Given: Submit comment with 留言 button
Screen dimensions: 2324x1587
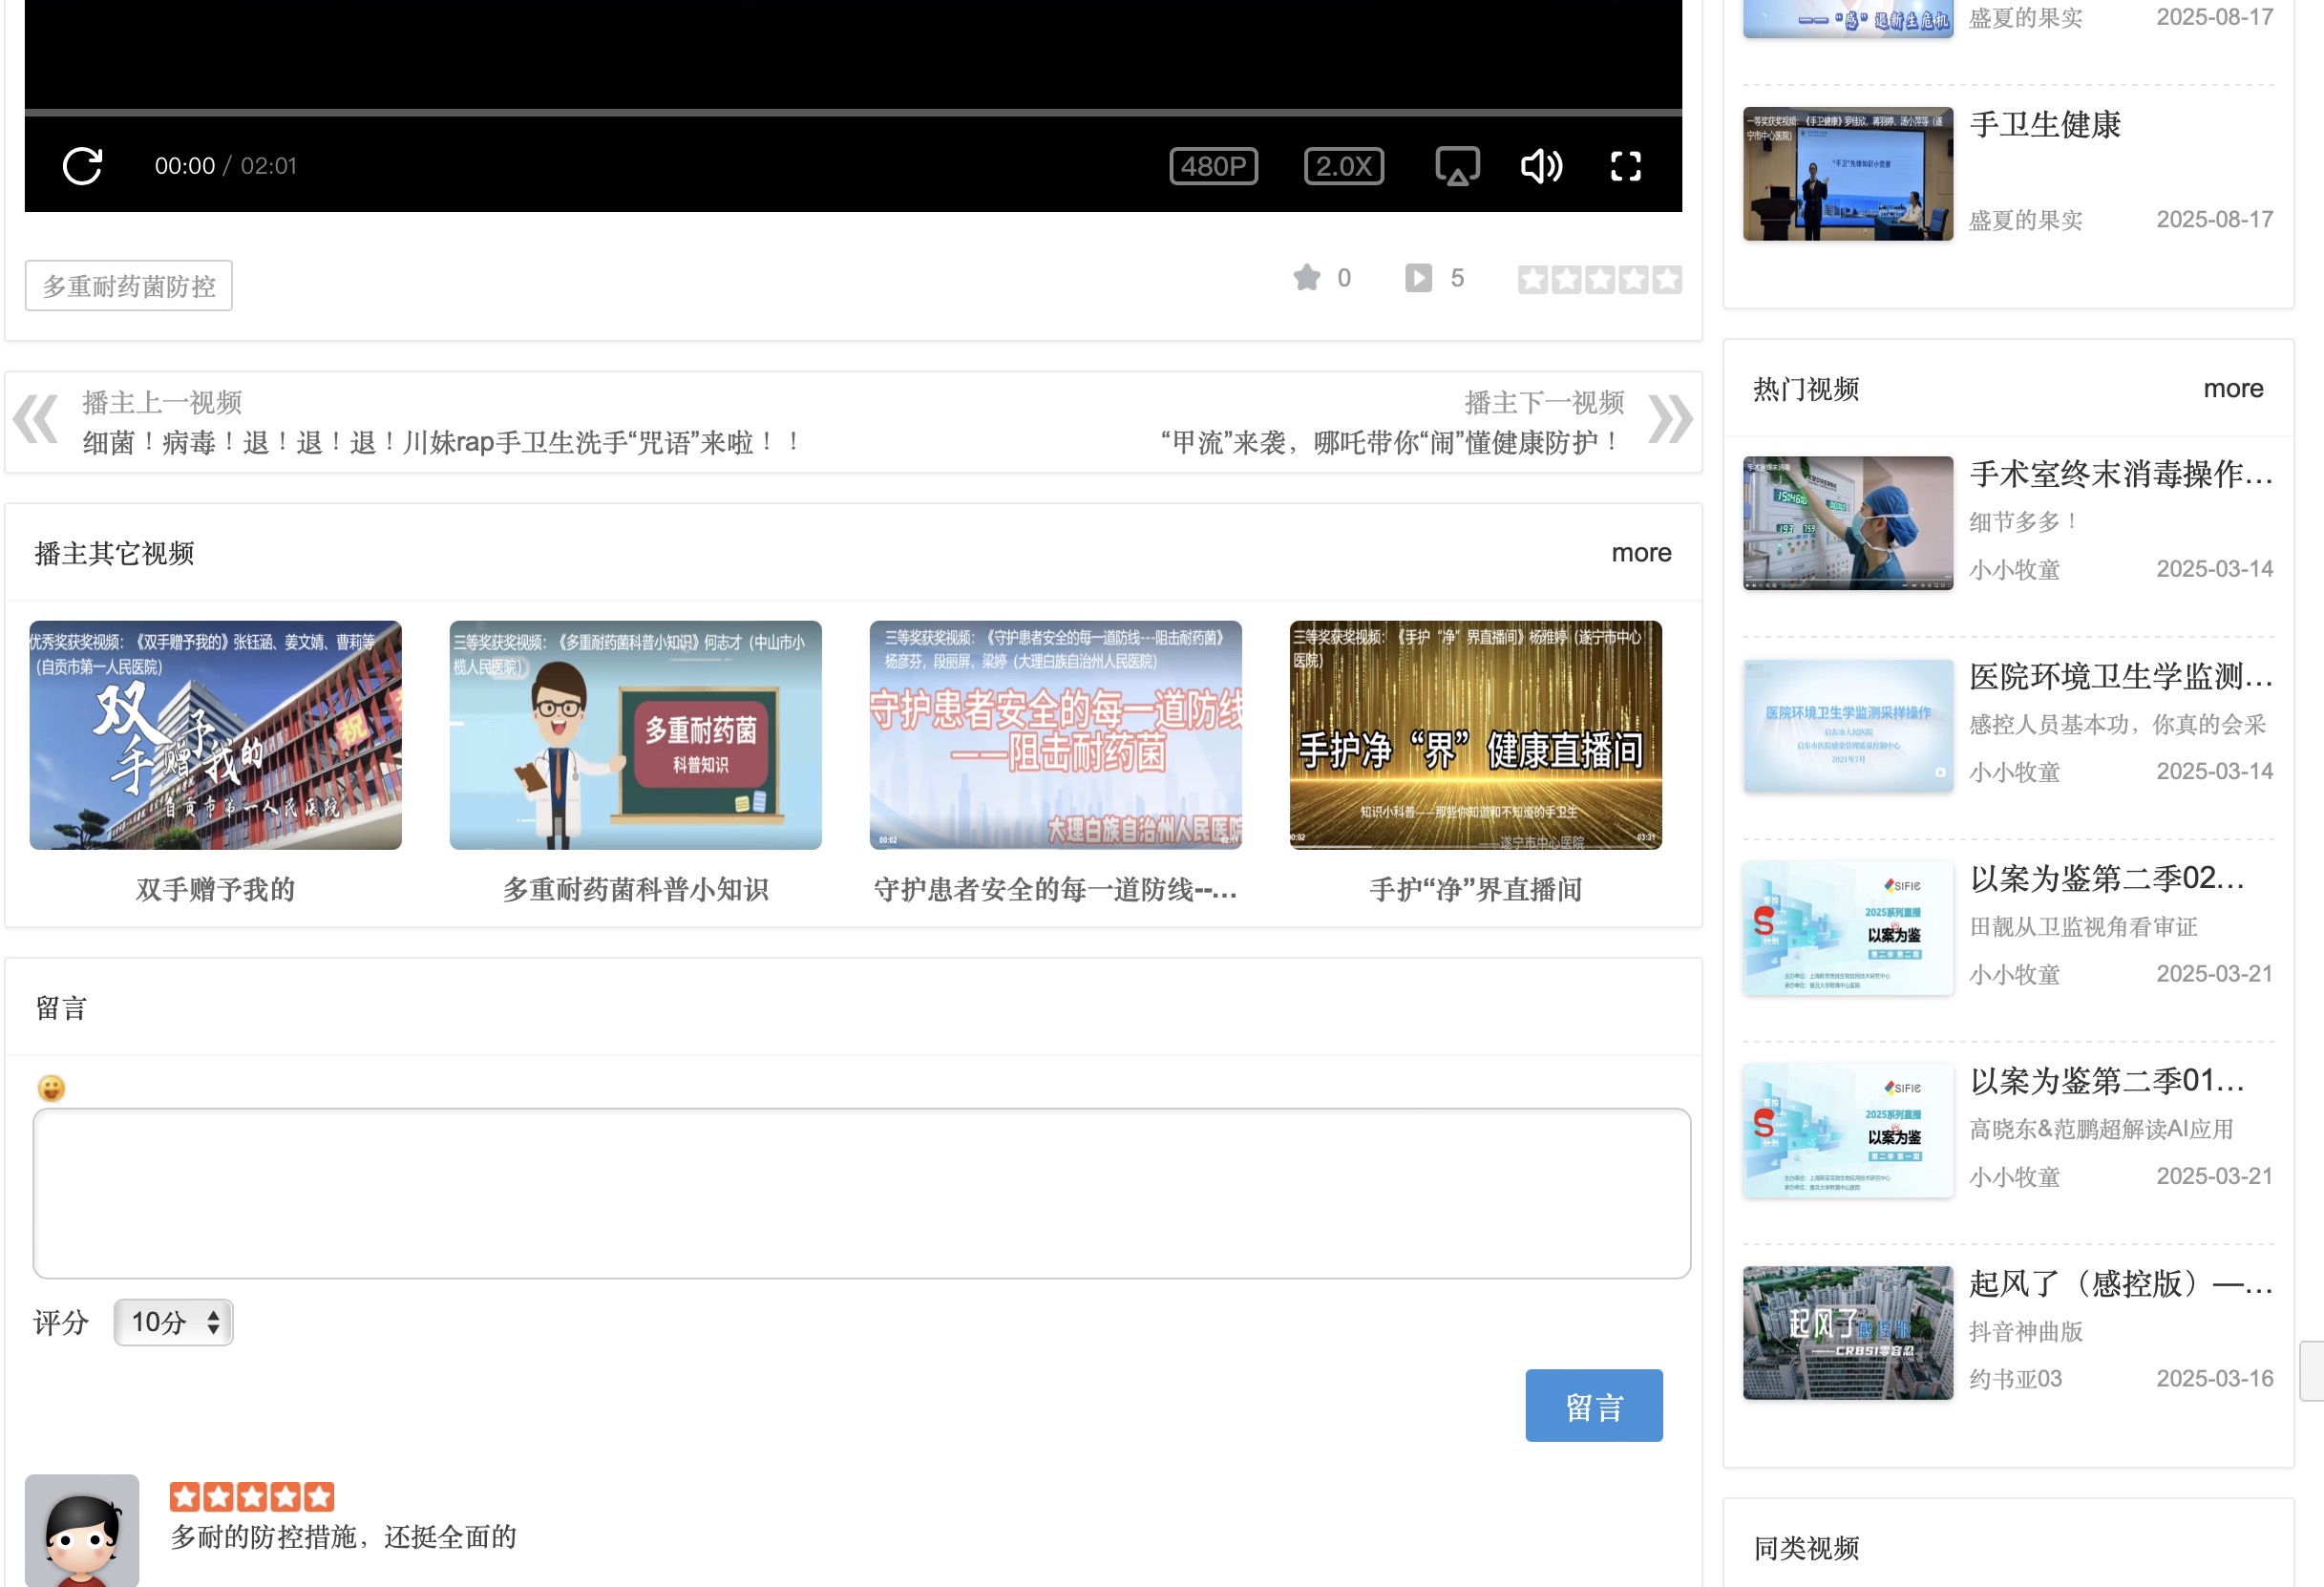Looking at the screenshot, I should point(1593,1406).
